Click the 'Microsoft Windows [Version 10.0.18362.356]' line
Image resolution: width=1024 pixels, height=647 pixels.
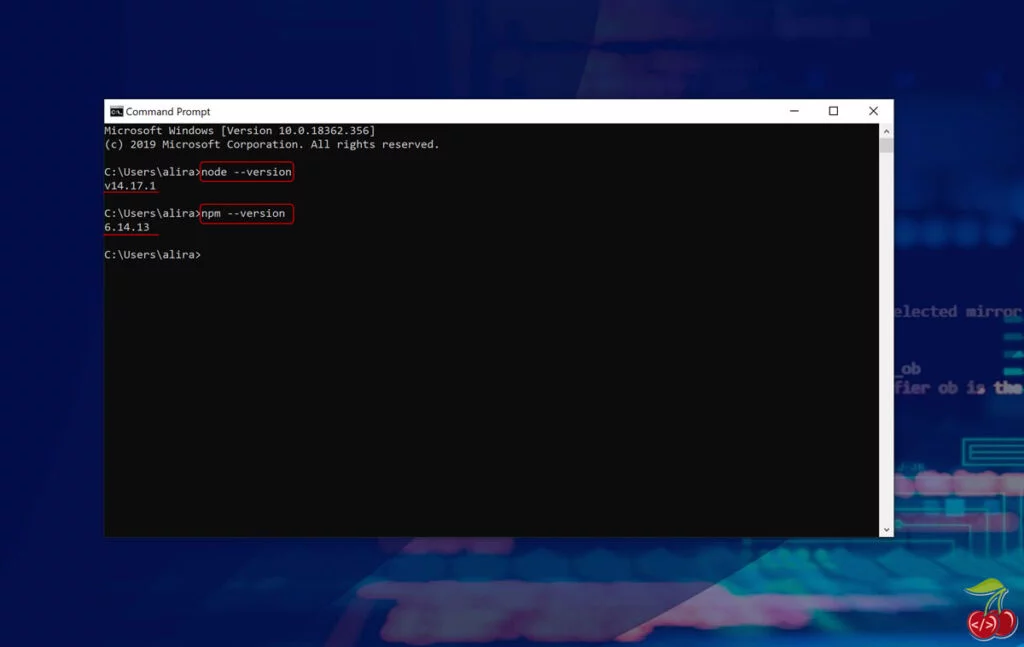point(240,131)
